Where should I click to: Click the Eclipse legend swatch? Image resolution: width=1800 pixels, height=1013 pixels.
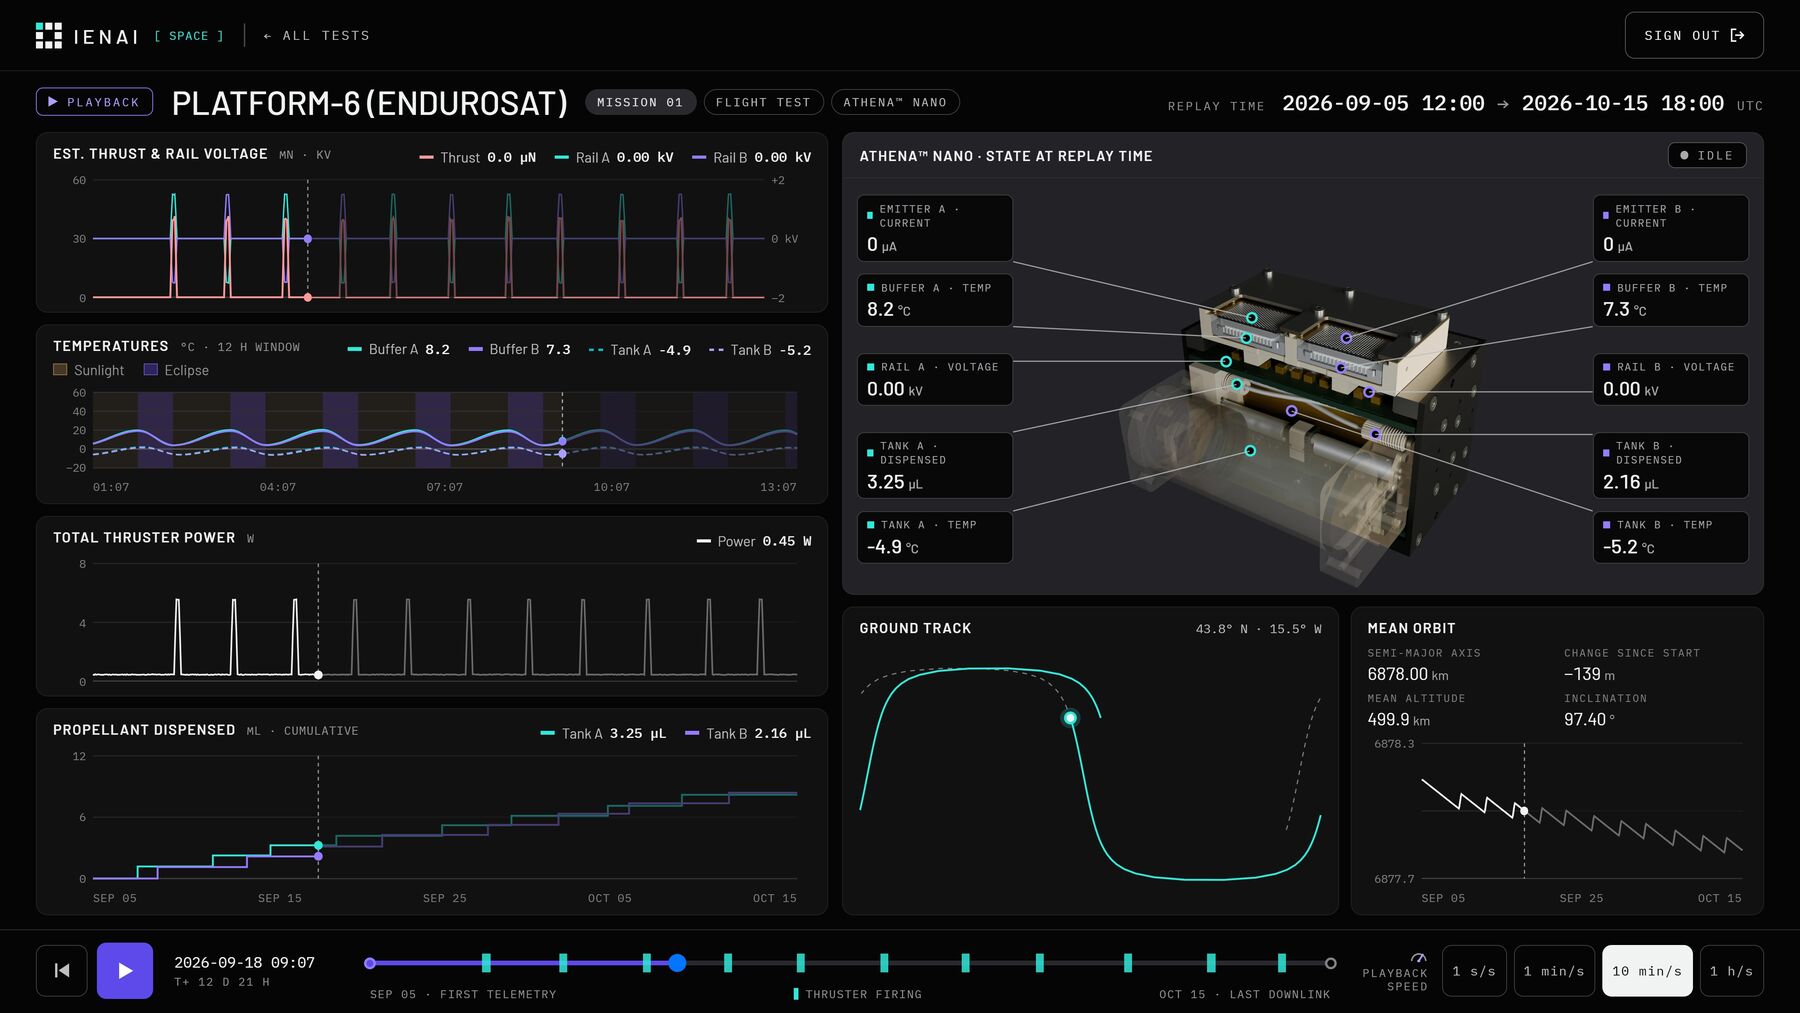pyautogui.click(x=151, y=370)
